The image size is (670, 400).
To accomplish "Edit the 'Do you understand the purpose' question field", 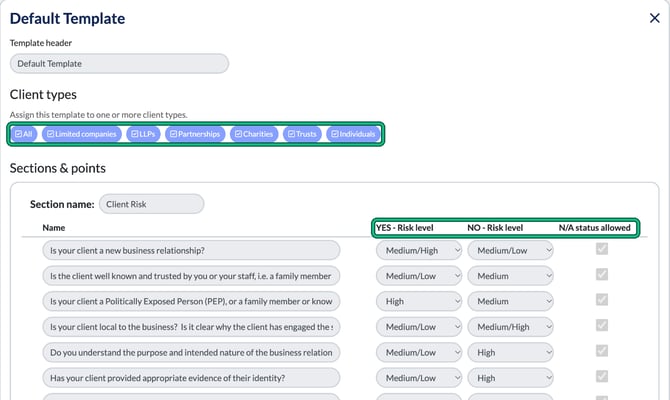I will (191, 353).
